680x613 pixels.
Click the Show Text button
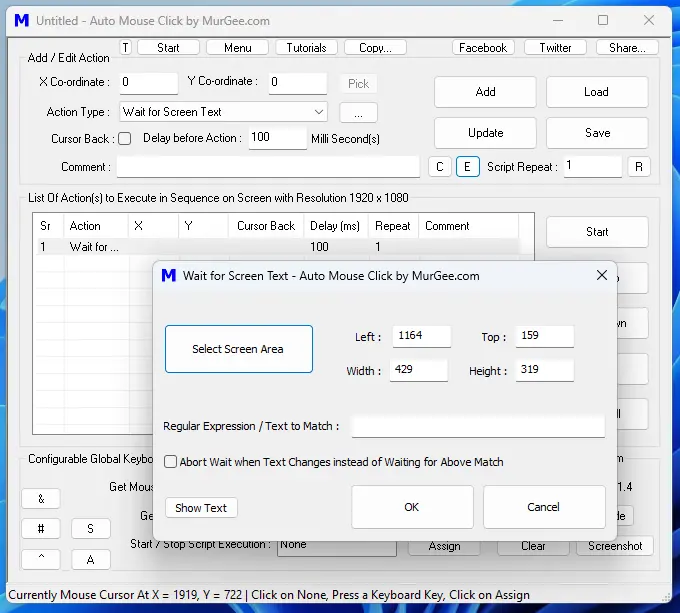tap(201, 508)
